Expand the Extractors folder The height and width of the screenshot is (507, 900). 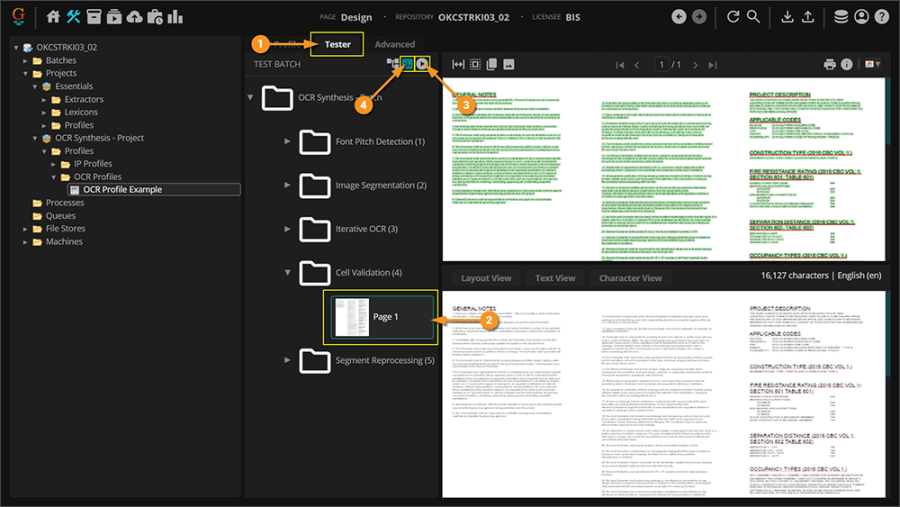point(44,99)
